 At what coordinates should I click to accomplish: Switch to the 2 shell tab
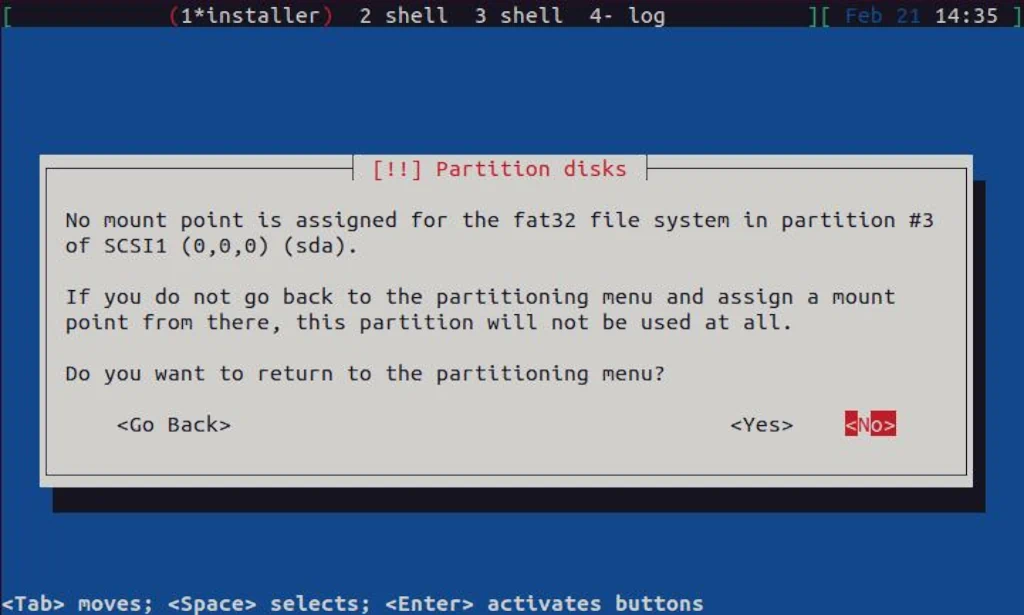click(x=403, y=15)
